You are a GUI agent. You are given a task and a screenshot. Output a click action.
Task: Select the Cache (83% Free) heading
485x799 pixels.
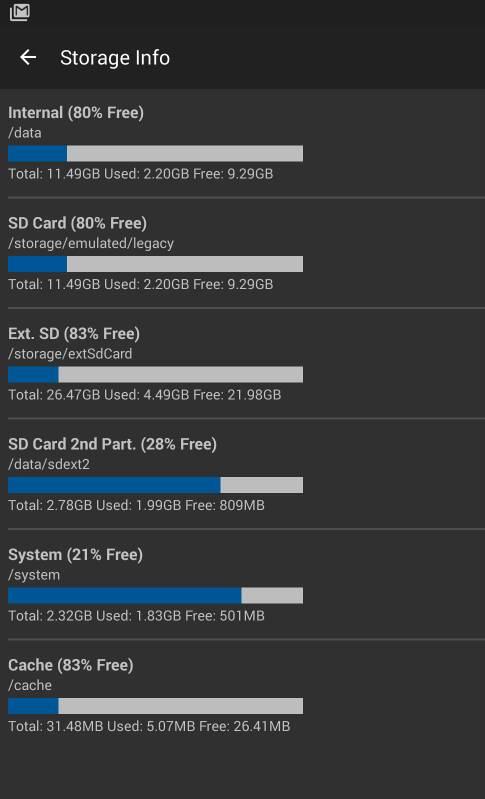coord(71,665)
